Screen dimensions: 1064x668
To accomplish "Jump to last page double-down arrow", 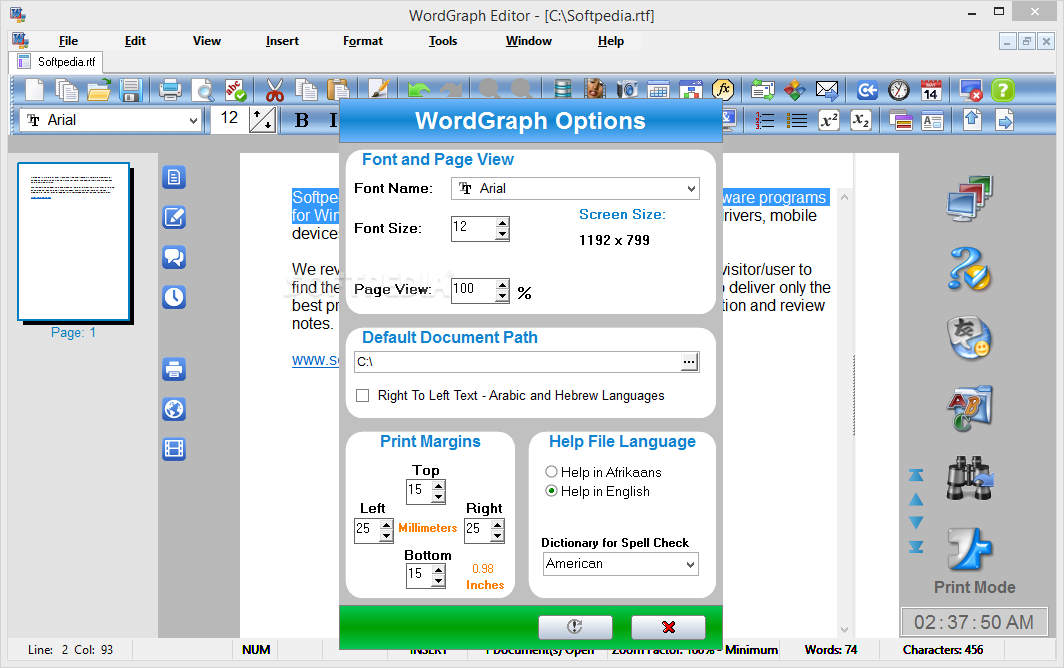I will pos(915,546).
